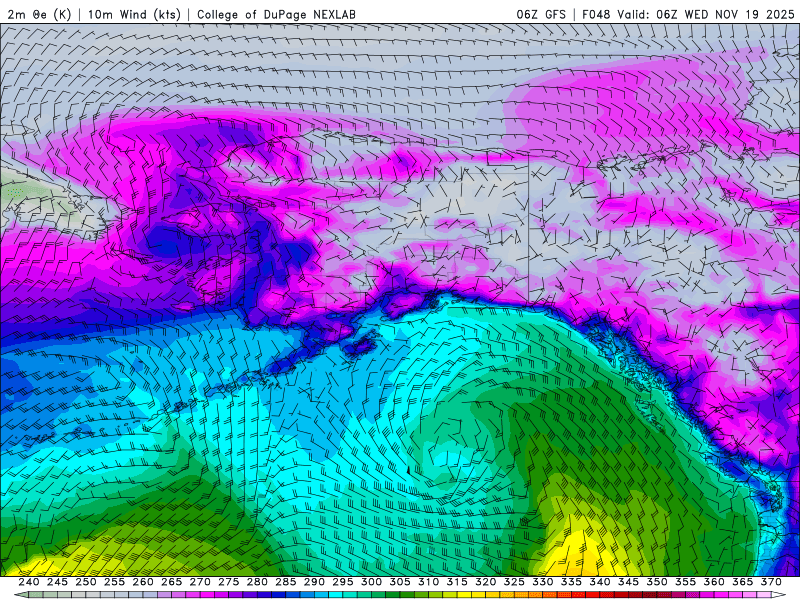Click the 355 legend value
This screenshot has height=600, width=800.
coord(686,582)
